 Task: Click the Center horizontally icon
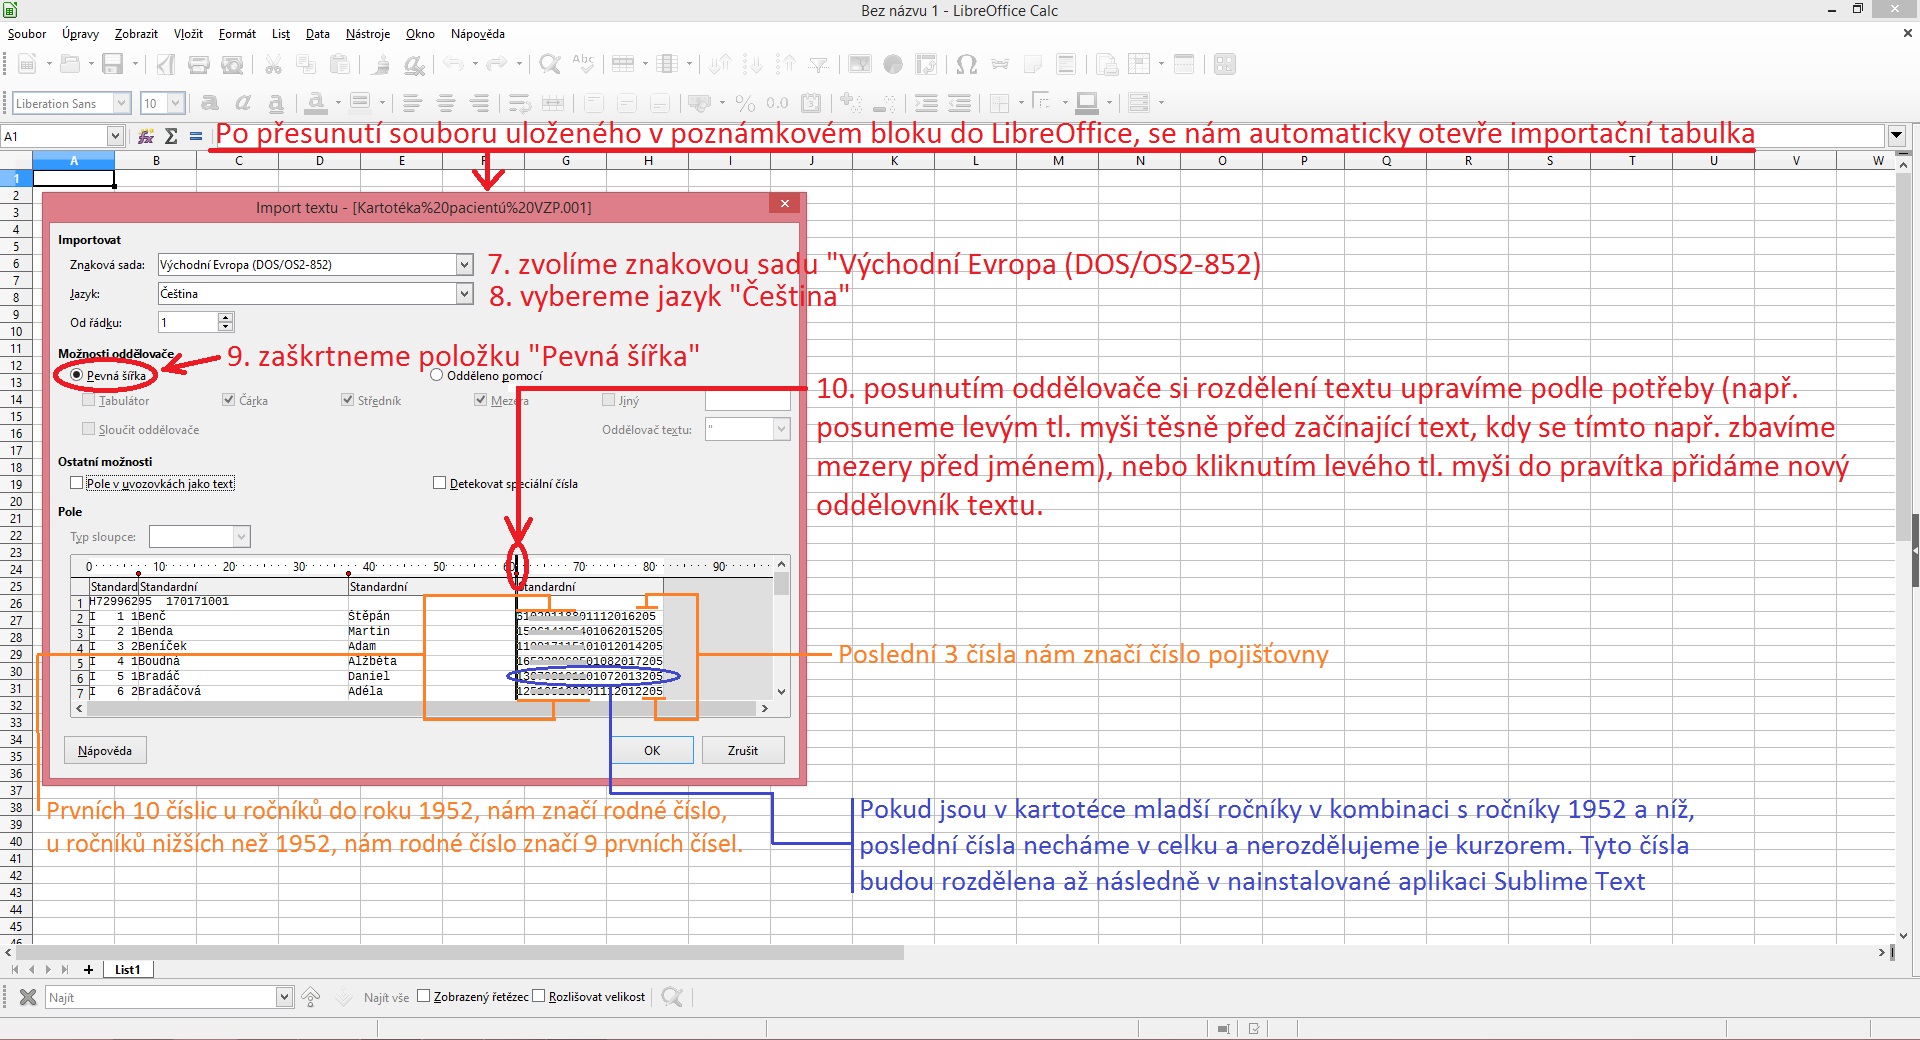coord(446,103)
